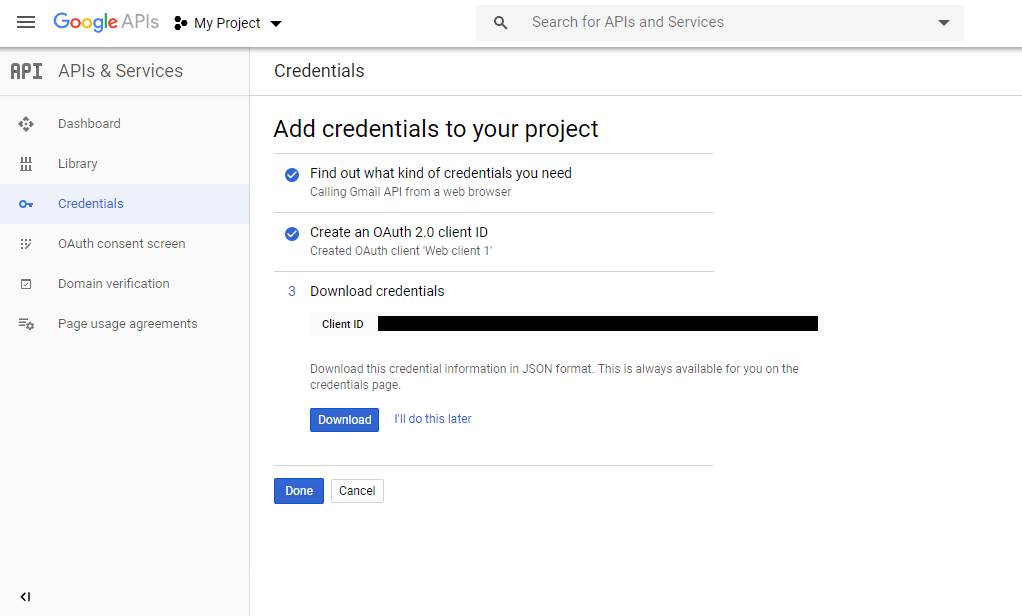Open OAuth consent screen page

tap(124, 244)
